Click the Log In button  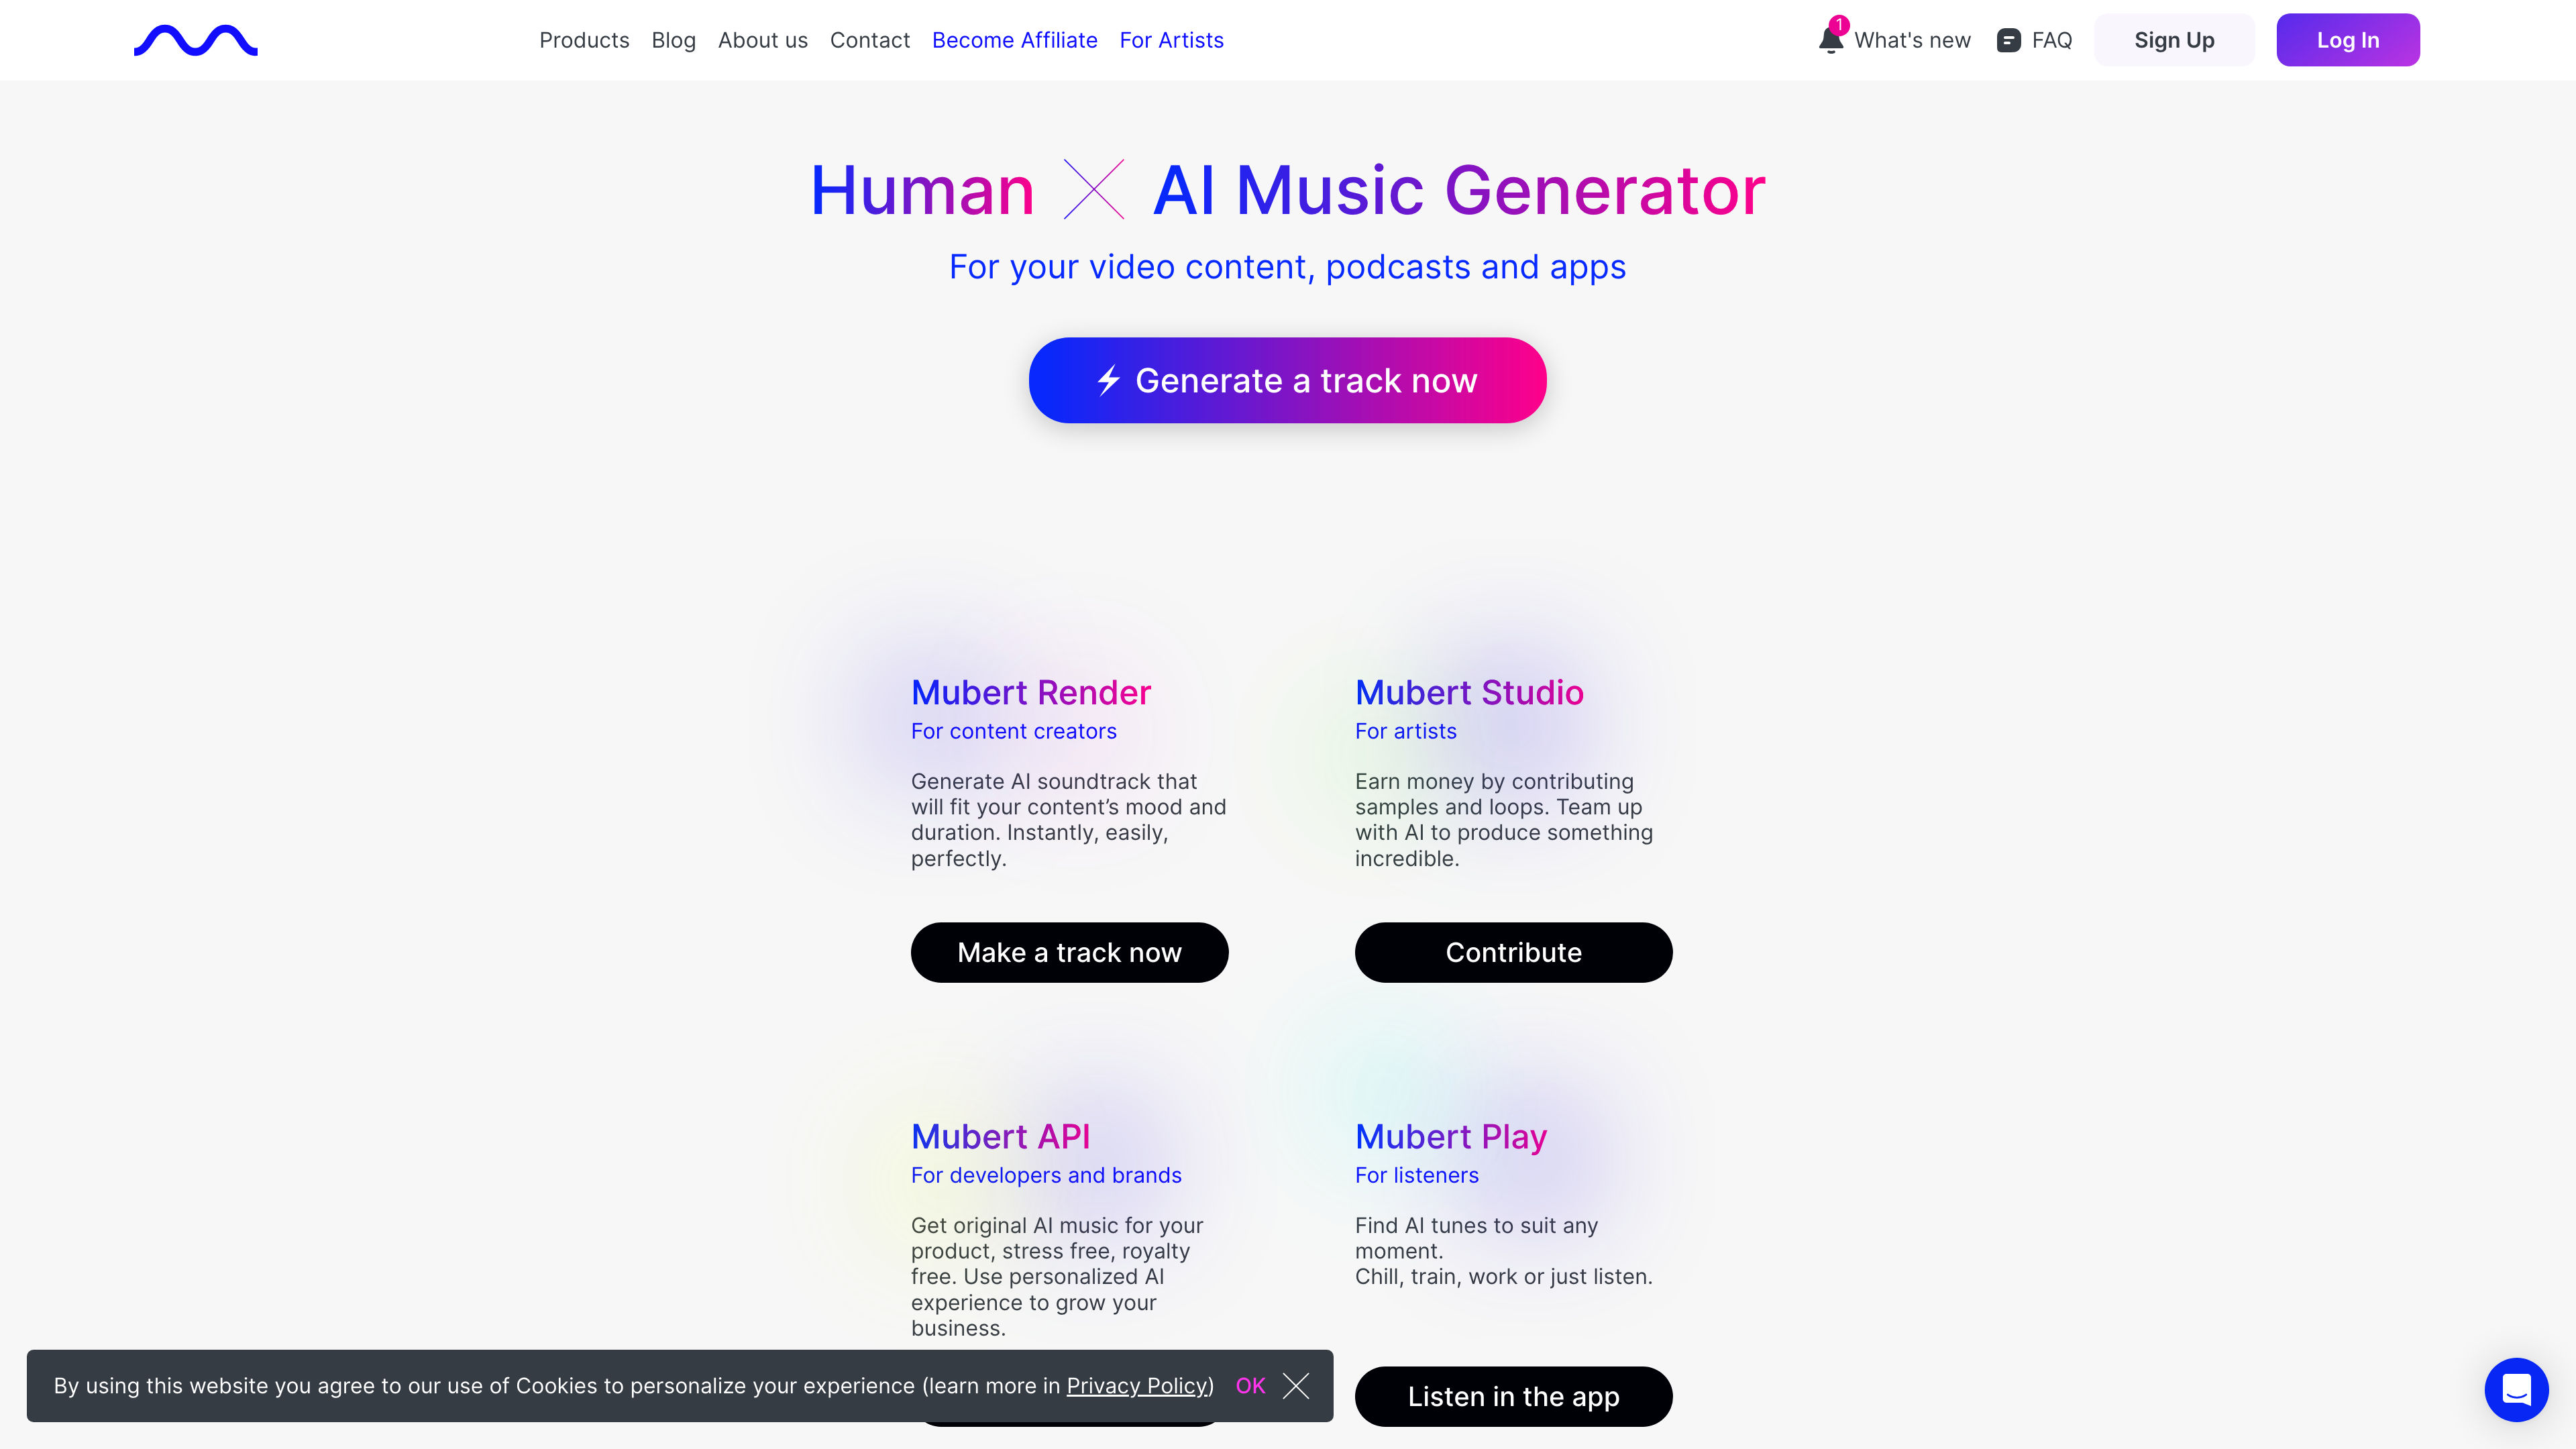pos(2348,39)
